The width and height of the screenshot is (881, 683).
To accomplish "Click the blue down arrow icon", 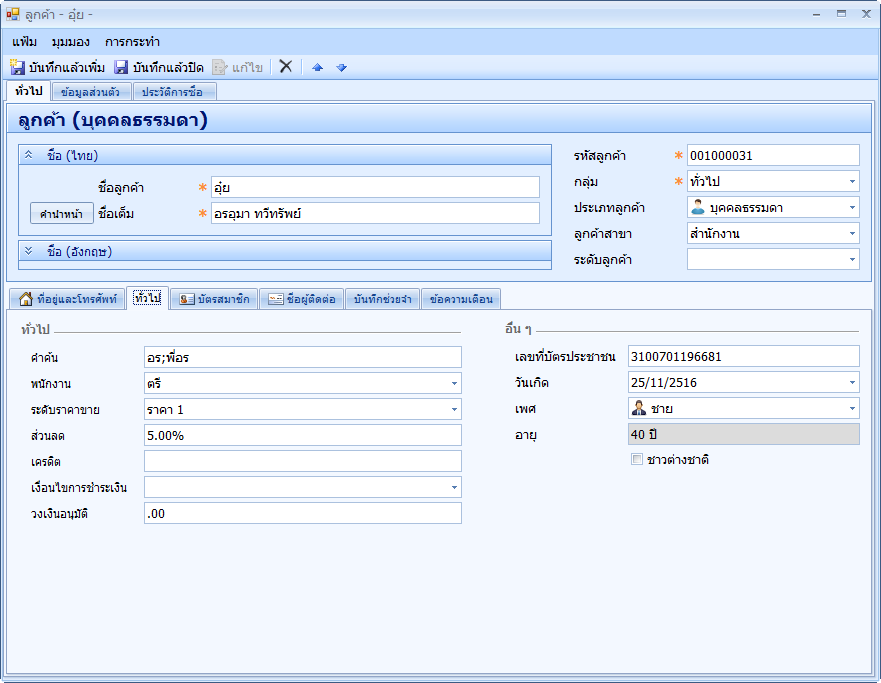I will 341,67.
